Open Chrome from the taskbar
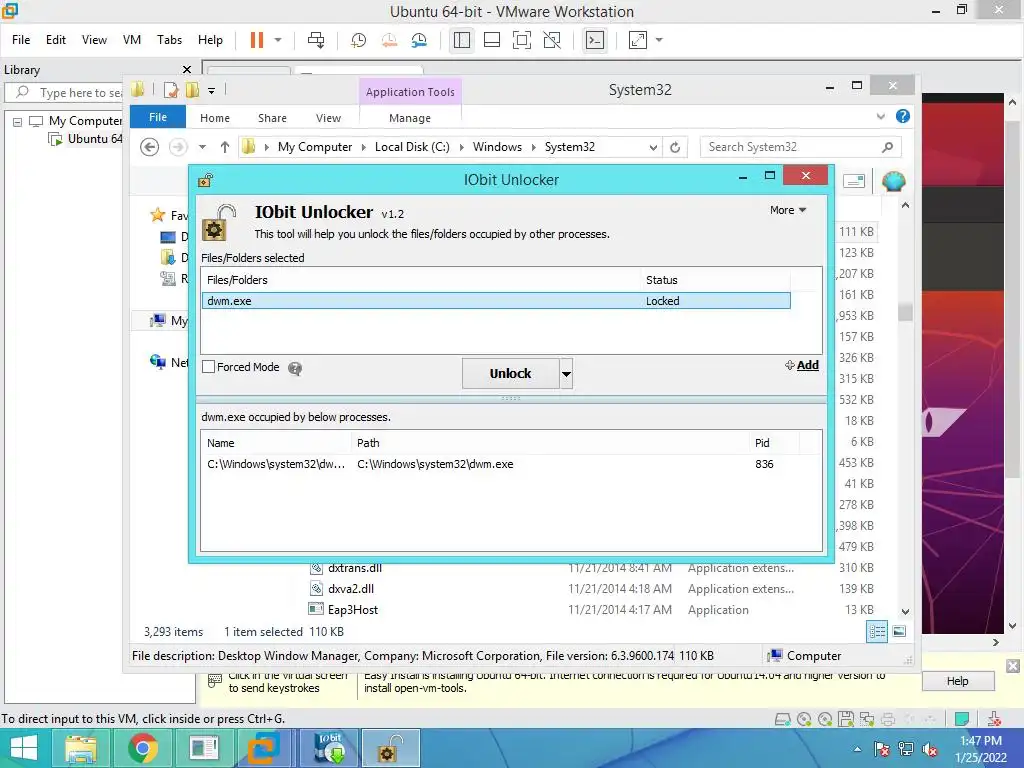 [x=142, y=748]
